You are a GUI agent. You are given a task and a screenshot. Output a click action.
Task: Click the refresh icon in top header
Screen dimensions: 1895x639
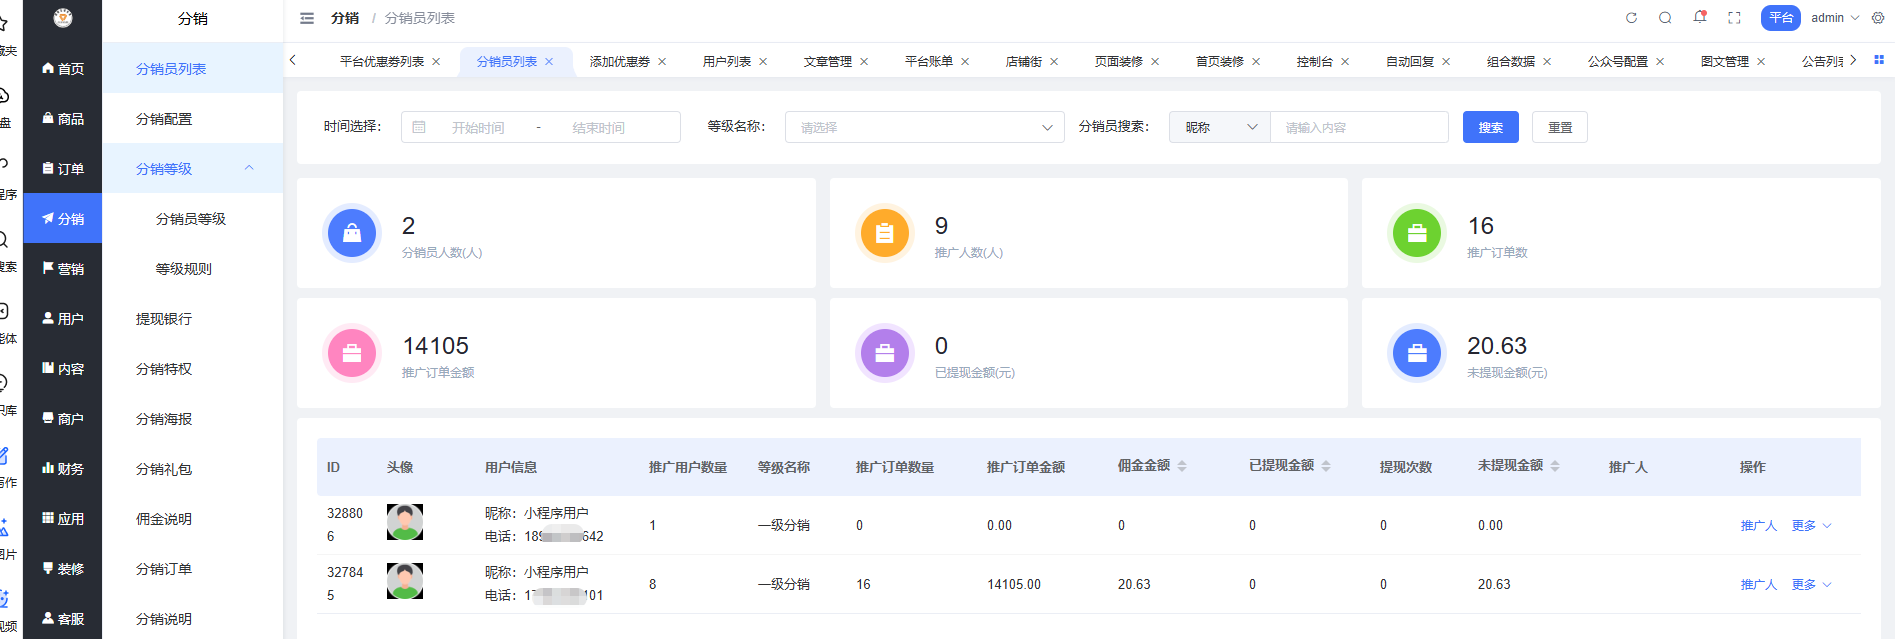point(1631,18)
